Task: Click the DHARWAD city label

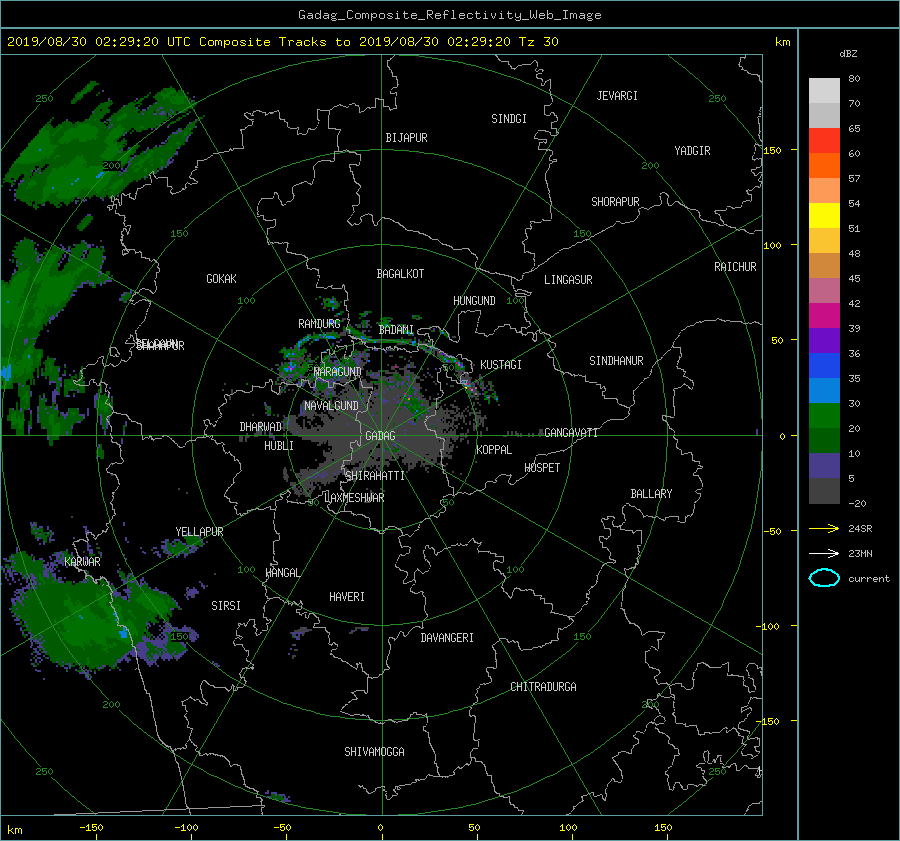Action: pos(261,427)
